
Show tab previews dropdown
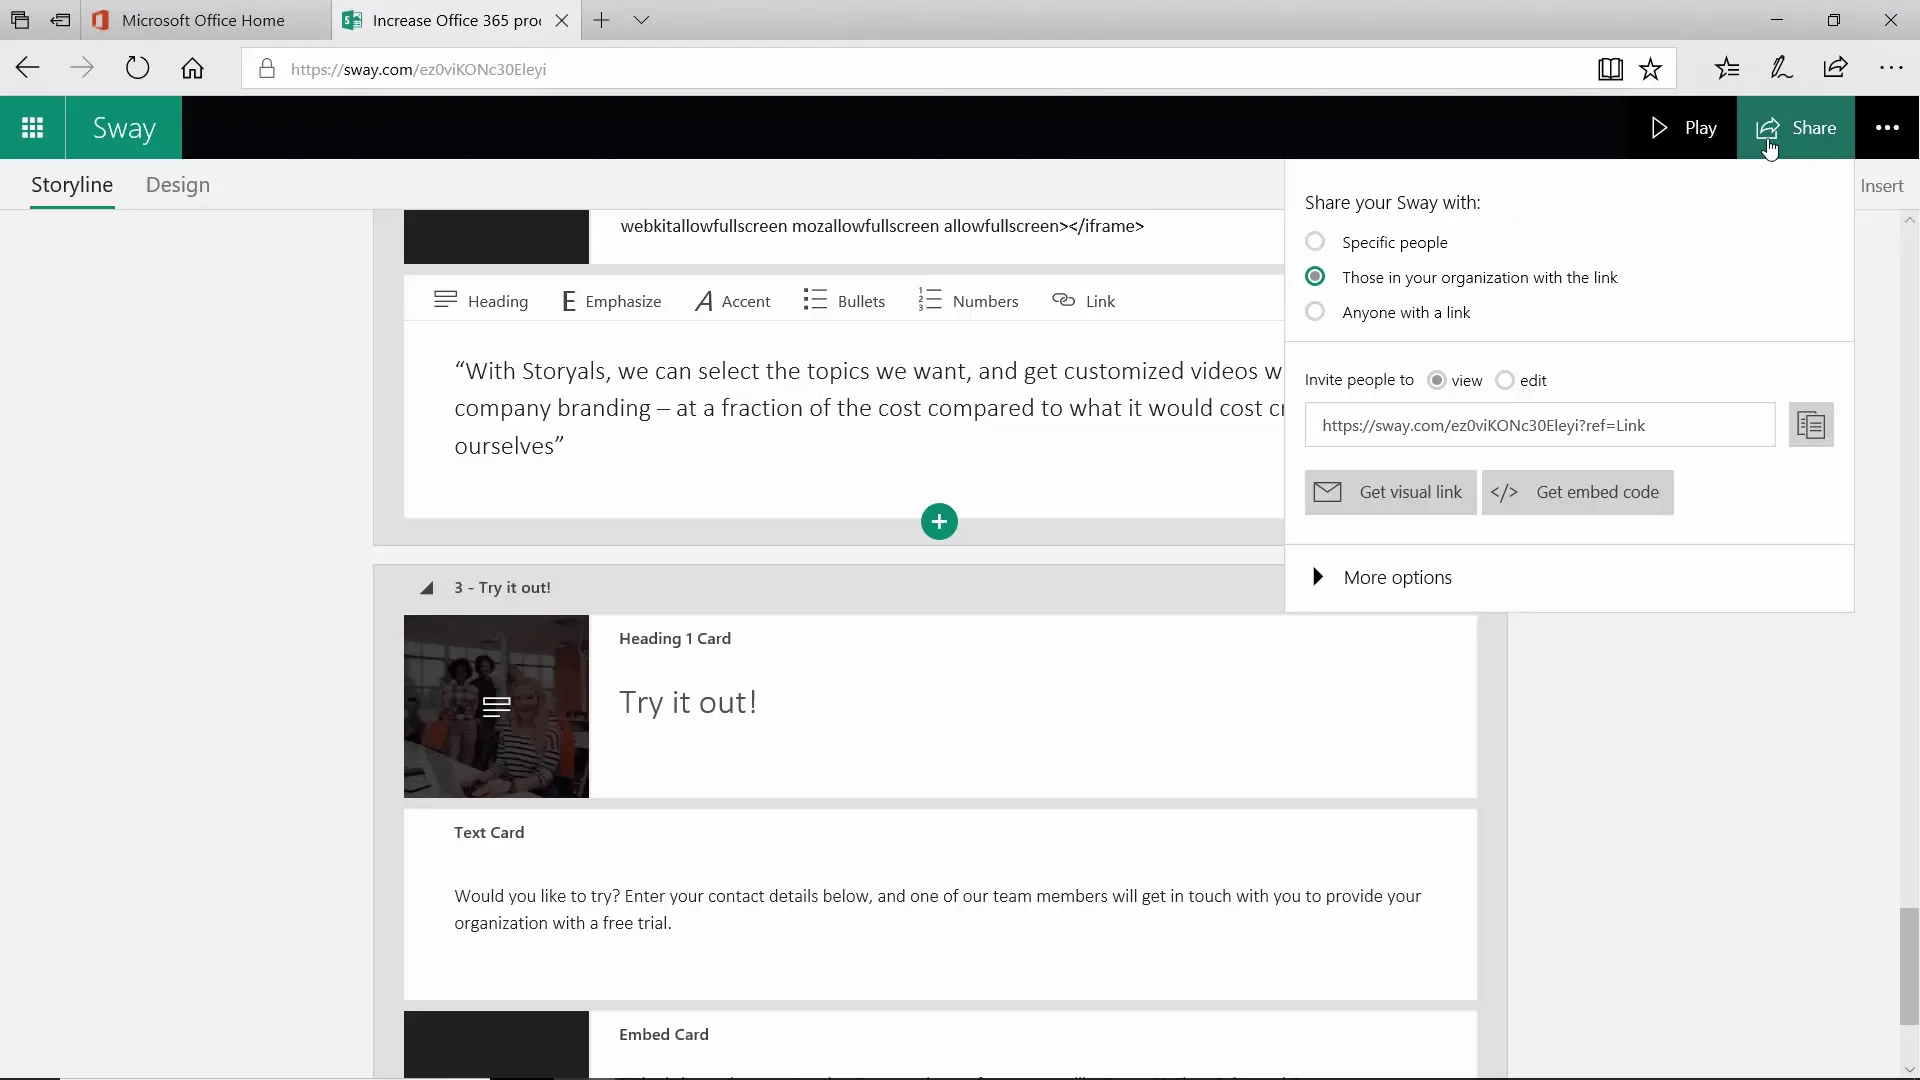tap(642, 20)
